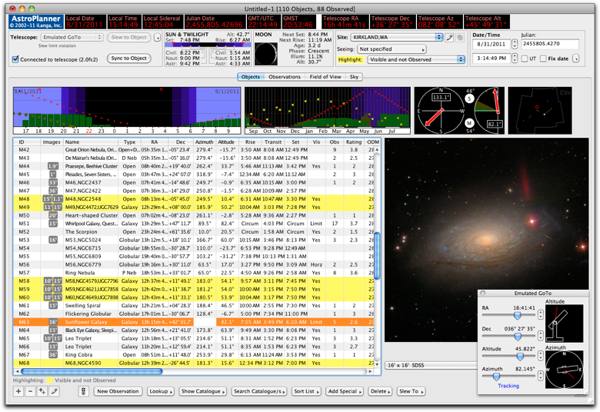600x412 pixels.
Task: Click the minus remove-object icon at bottom left
Action: (30, 390)
